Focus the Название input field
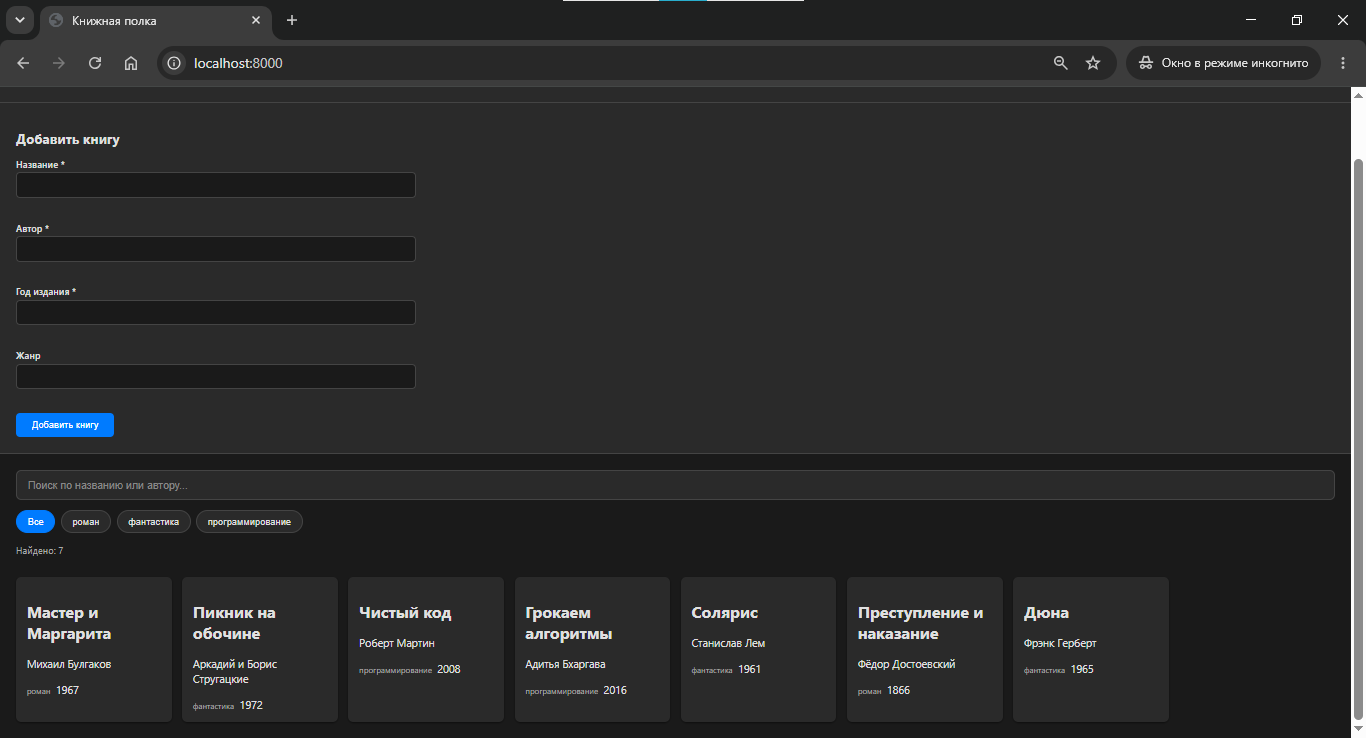Image resolution: width=1366 pixels, height=738 pixels. coord(215,185)
